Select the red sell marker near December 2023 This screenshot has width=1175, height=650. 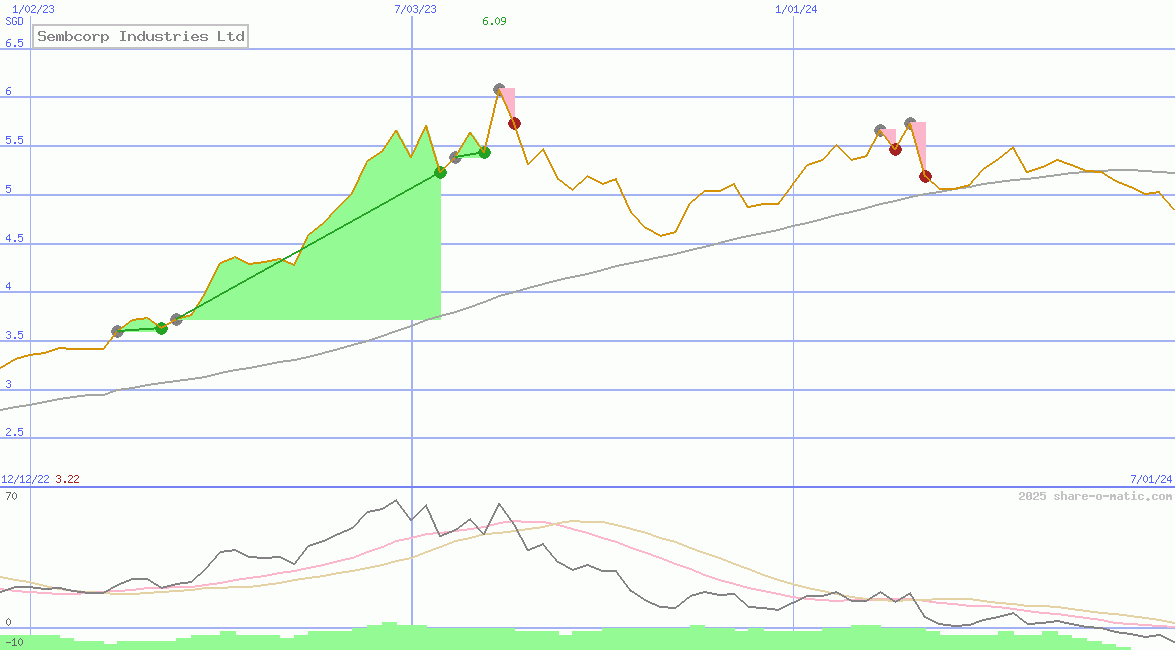click(895, 149)
